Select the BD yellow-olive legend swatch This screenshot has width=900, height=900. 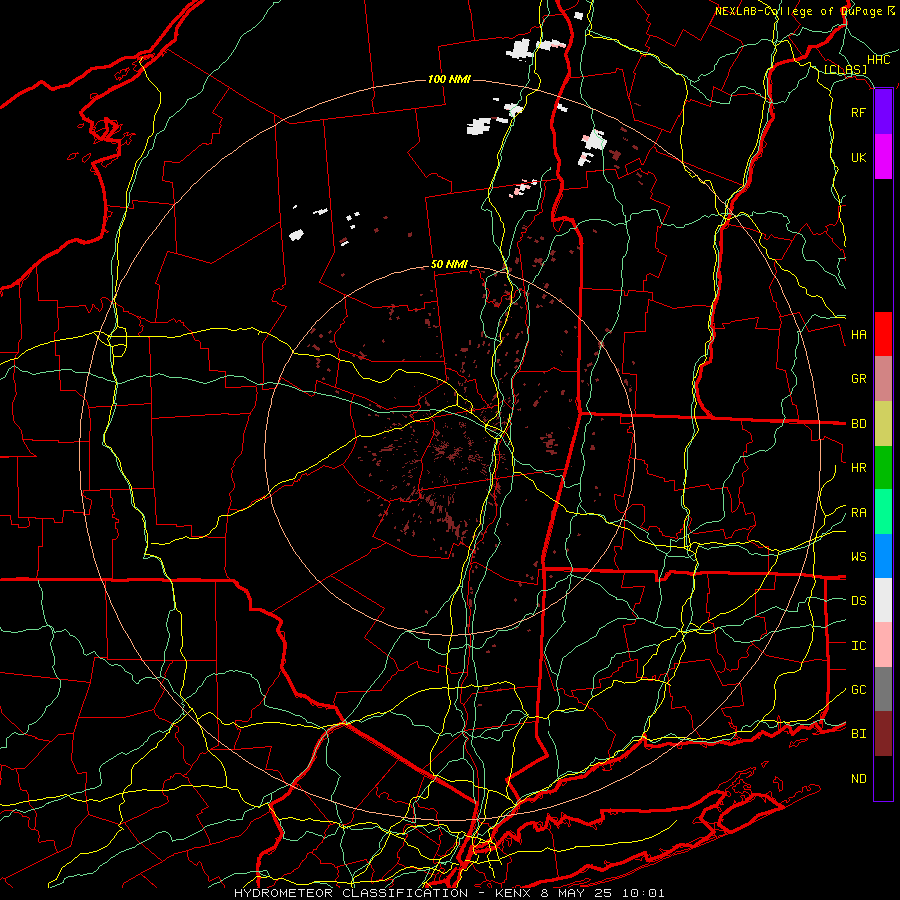[883, 423]
